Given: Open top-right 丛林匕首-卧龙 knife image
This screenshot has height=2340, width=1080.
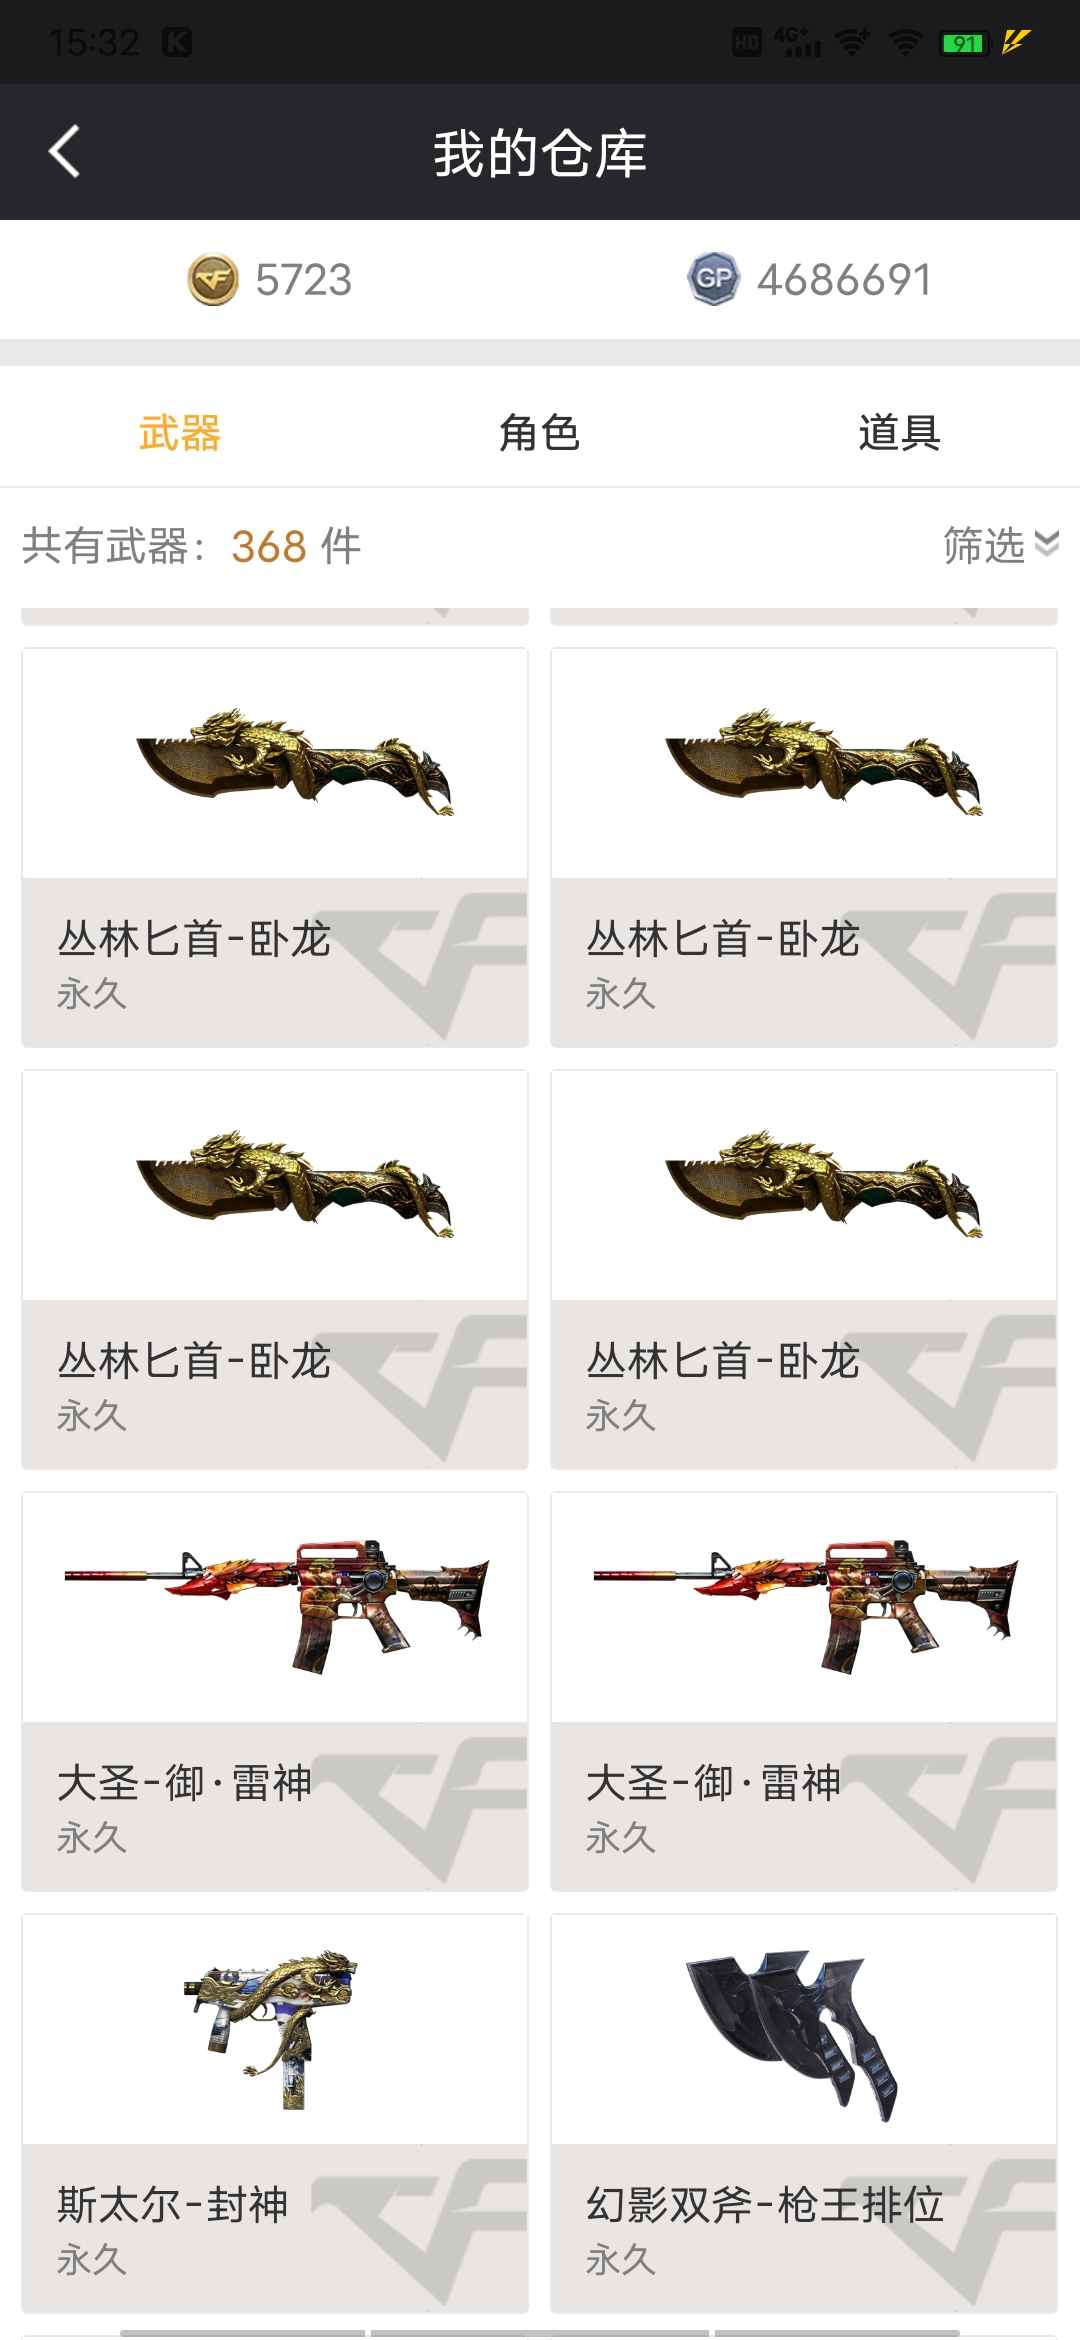Looking at the screenshot, I should [x=824, y=761].
